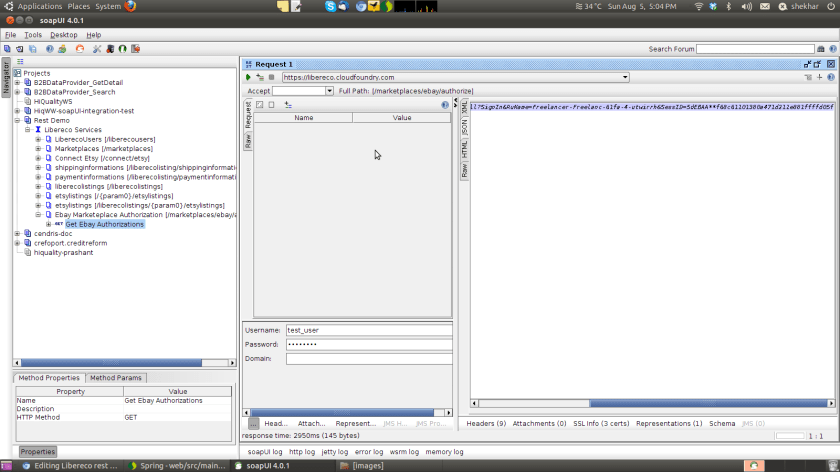840x472 pixels.
Task: Open the Tools menu
Action: pyautogui.click(x=33, y=35)
